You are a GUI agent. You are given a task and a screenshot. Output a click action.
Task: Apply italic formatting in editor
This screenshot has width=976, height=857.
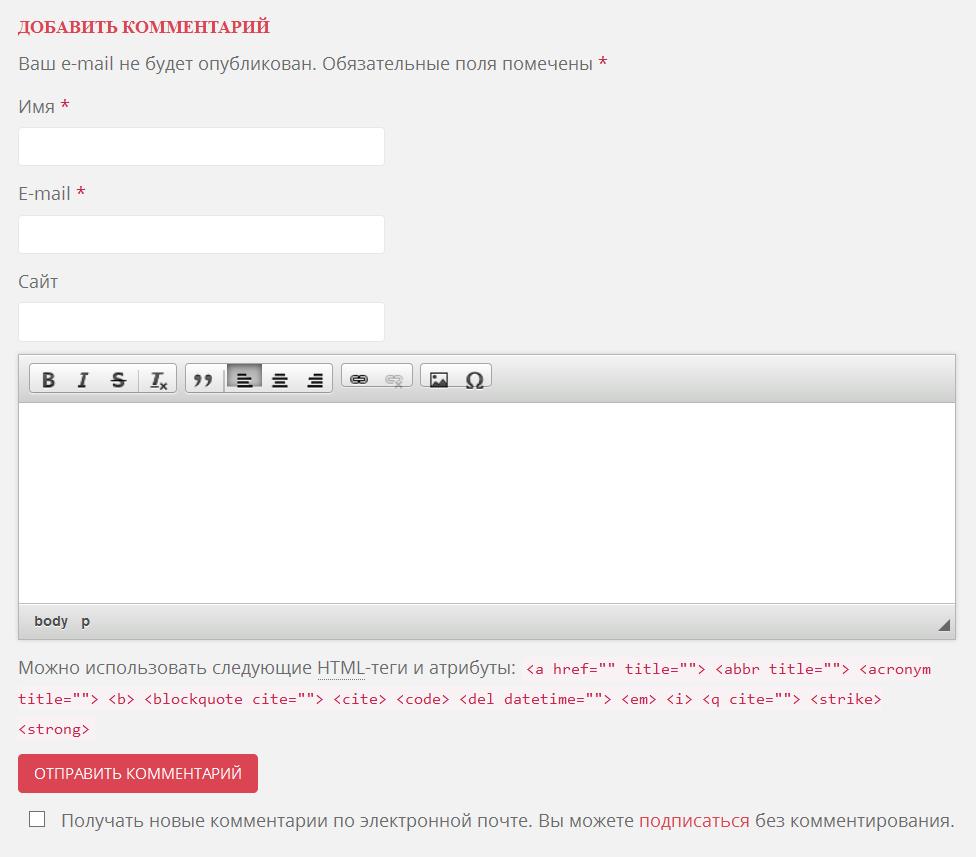tap(83, 380)
